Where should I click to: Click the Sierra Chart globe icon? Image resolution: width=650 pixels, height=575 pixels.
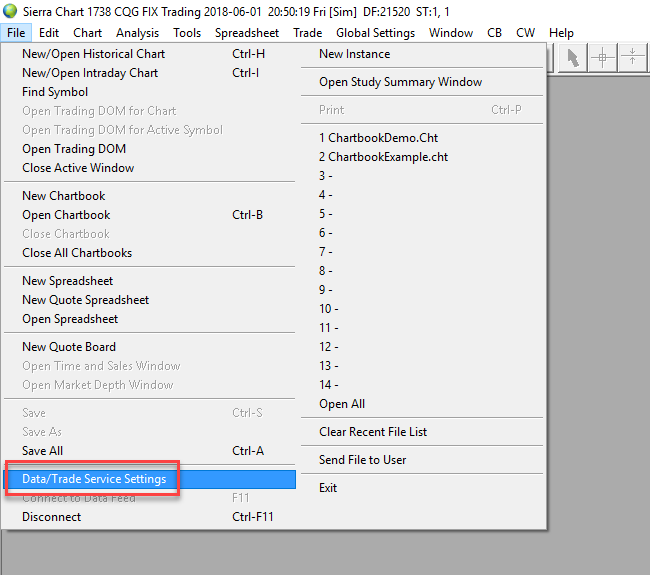(10, 11)
